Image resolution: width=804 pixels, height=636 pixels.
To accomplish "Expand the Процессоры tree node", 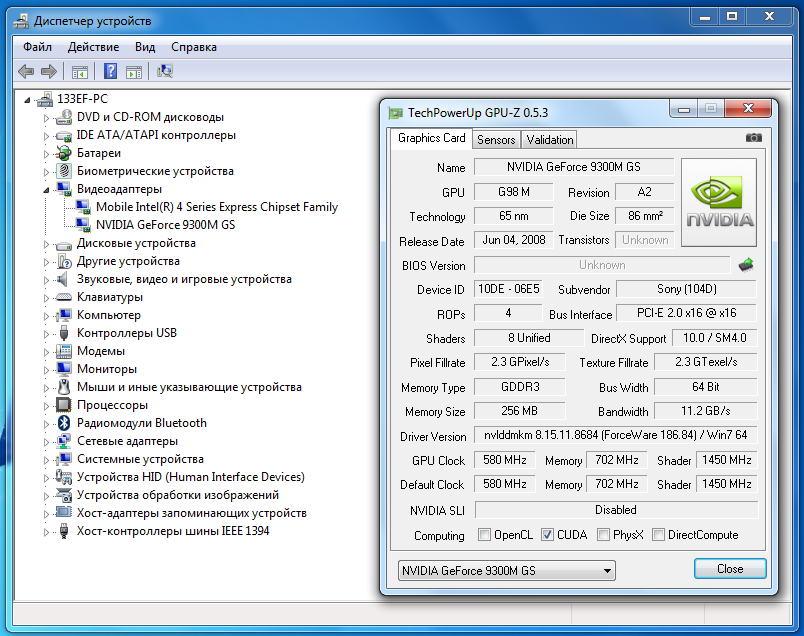I will [x=46, y=405].
